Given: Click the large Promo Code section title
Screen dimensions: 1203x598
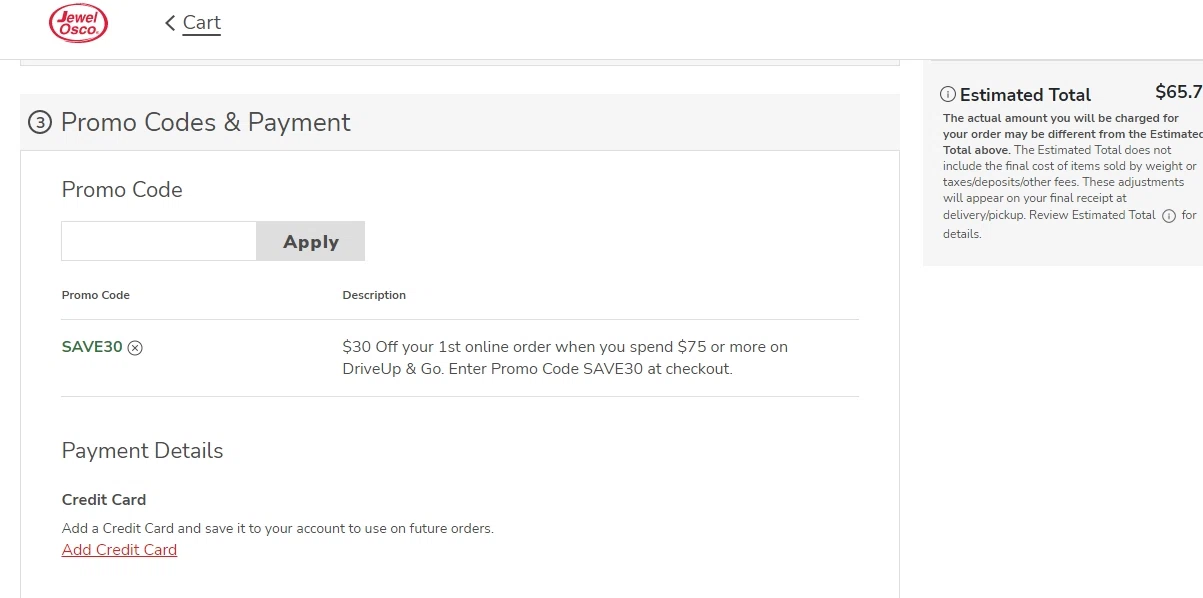Looking at the screenshot, I should 122,190.
